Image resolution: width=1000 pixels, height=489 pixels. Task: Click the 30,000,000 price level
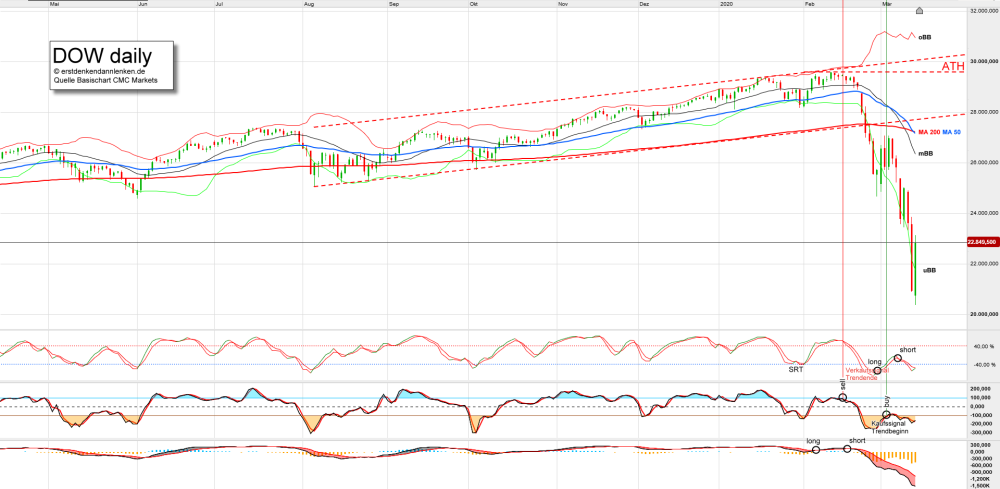983,61
